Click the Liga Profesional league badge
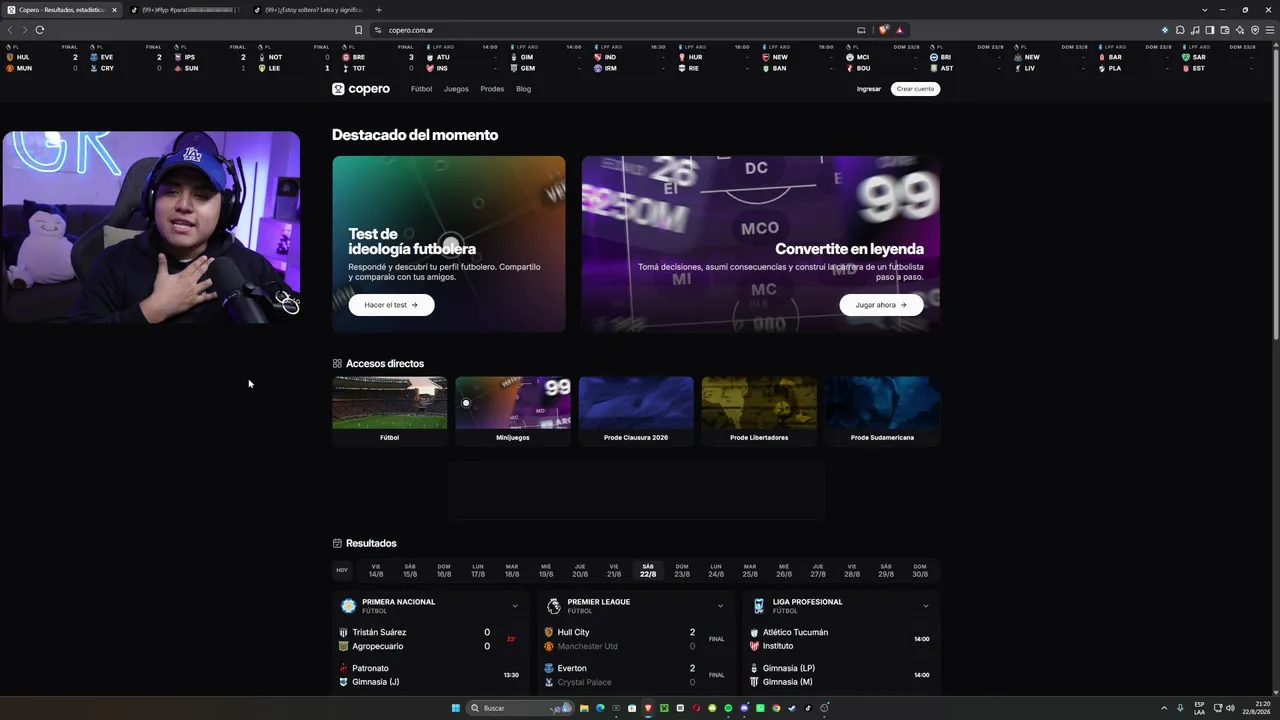Image resolution: width=1280 pixels, height=720 pixels. (x=759, y=606)
